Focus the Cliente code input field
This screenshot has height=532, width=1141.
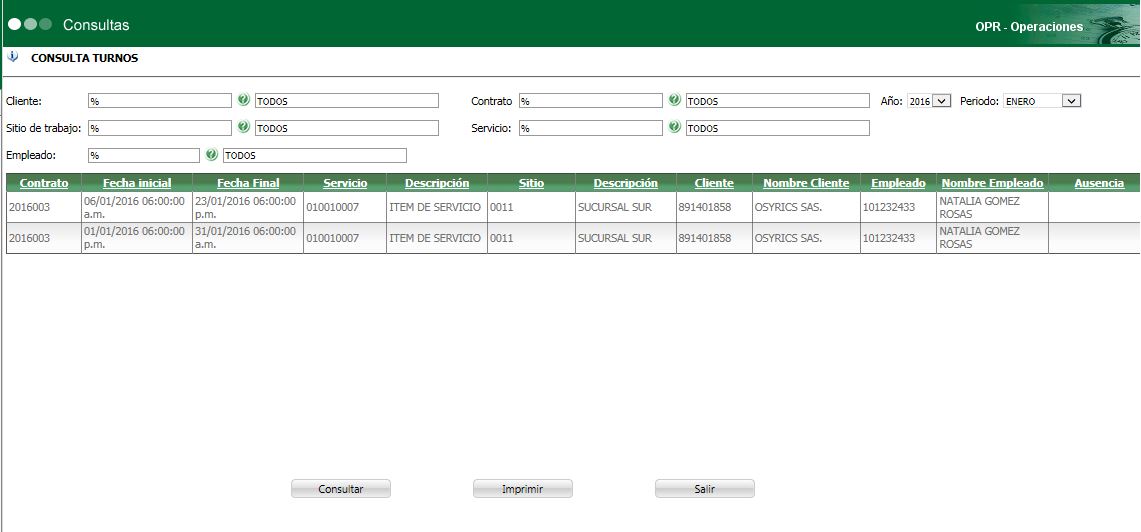pos(159,100)
